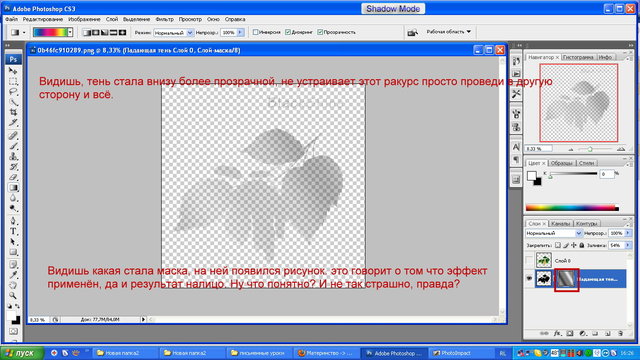Open options bar opacity slider arrow
Screen dimensions: 640x360
coord(240,32)
